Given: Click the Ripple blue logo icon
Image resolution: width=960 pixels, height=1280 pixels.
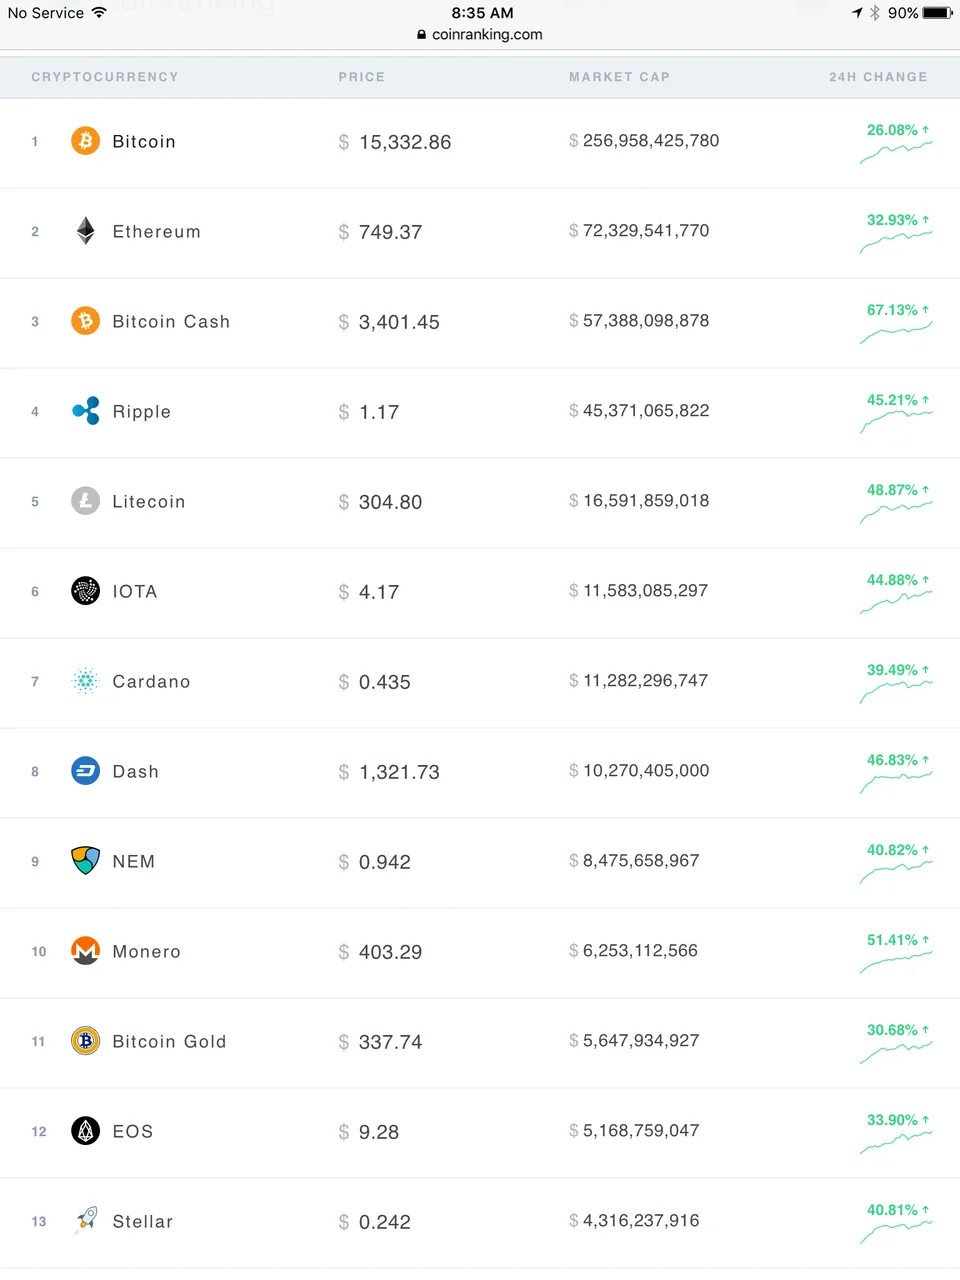Looking at the screenshot, I should click(x=86, y=411).
